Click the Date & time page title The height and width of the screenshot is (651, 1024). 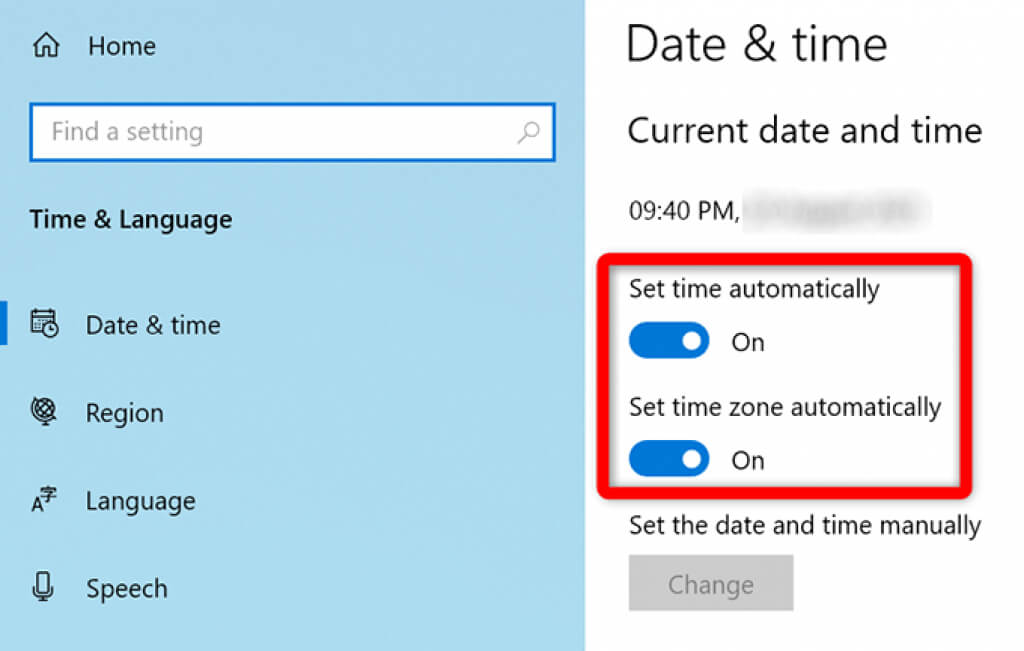(x=756, y=46)
